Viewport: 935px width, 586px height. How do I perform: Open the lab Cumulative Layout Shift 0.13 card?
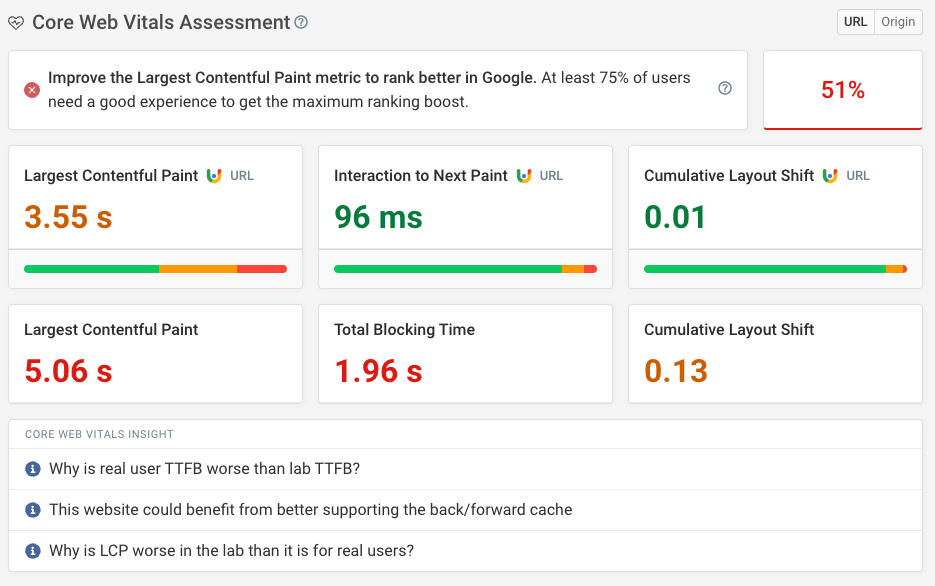pos(775,354)
